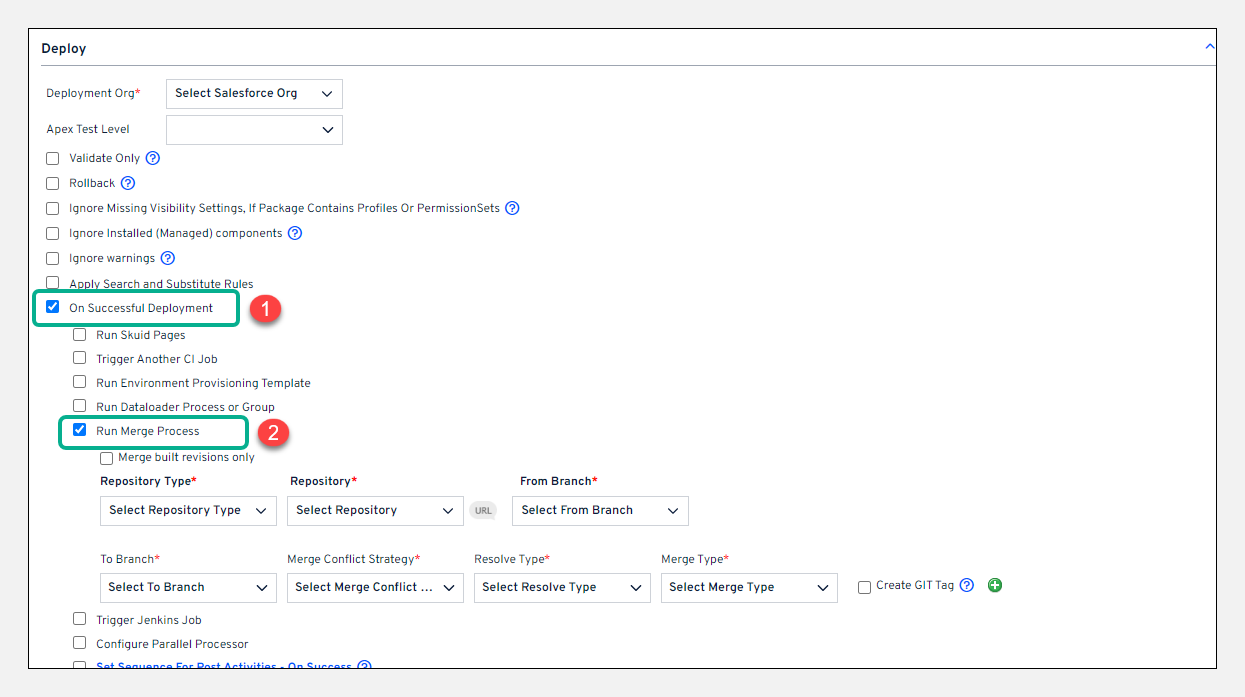
Task: Open the Merge Type dropdown
Action: coord(748,587)
